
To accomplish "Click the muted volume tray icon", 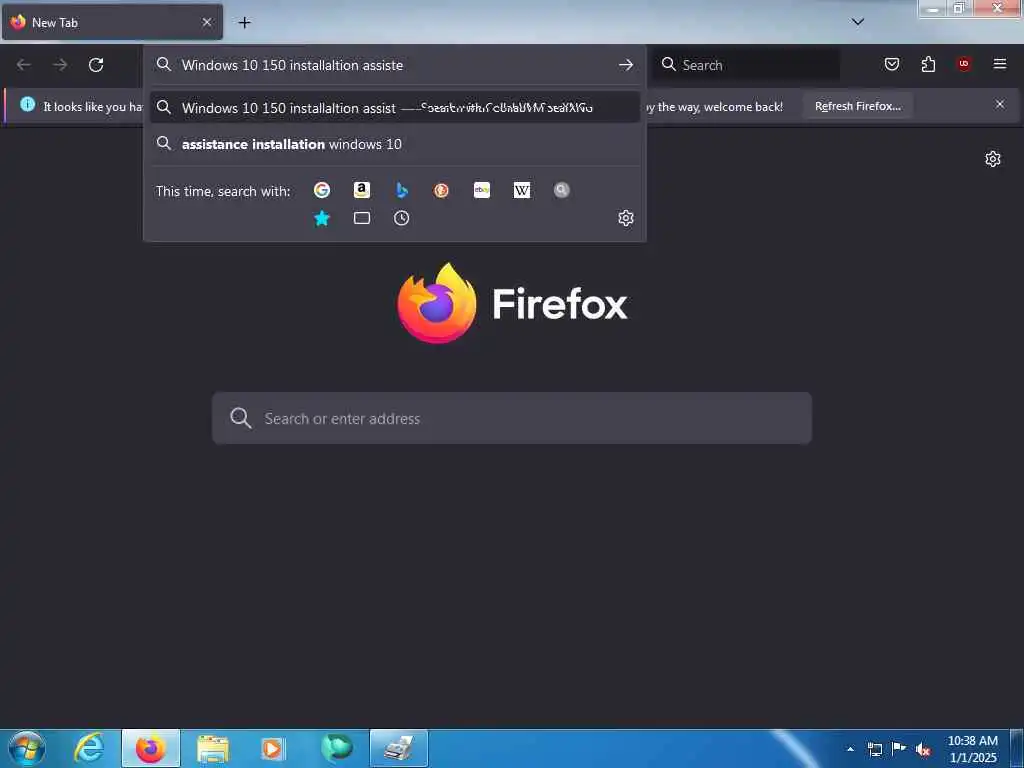I will 923,750.
